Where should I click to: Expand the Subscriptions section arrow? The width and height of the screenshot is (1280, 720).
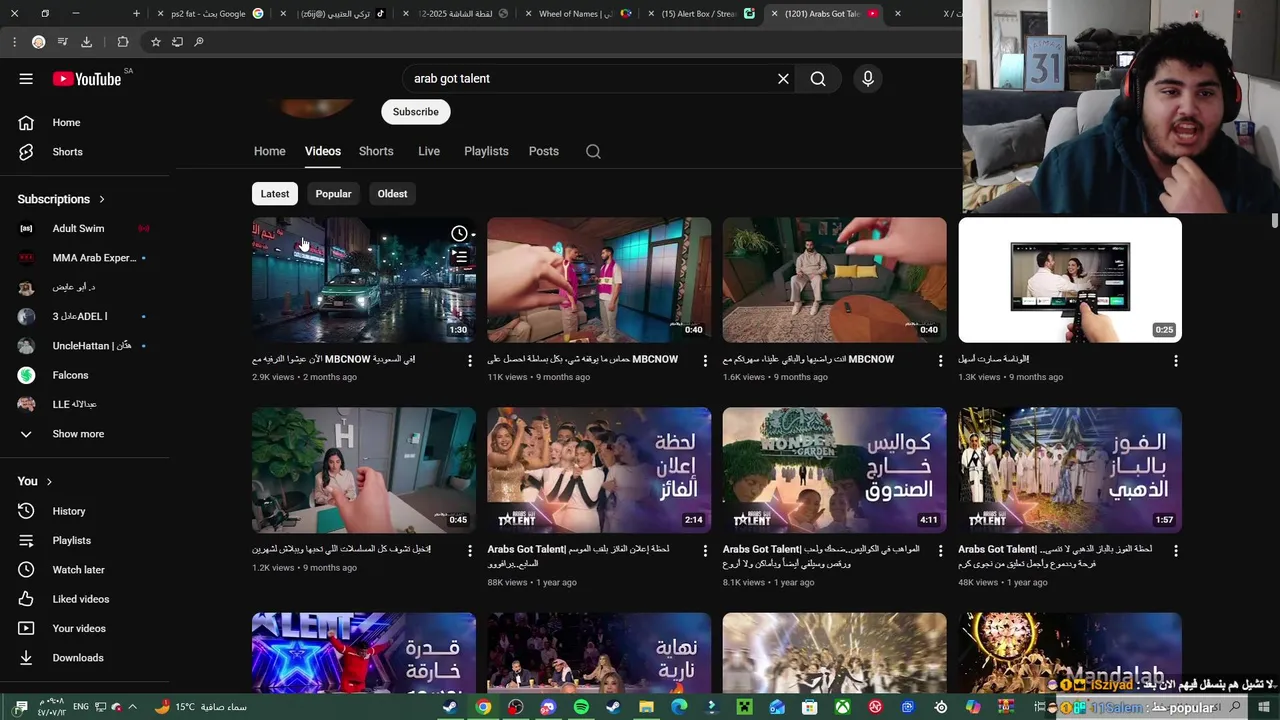pyautogui.click(x=102, y=199)
